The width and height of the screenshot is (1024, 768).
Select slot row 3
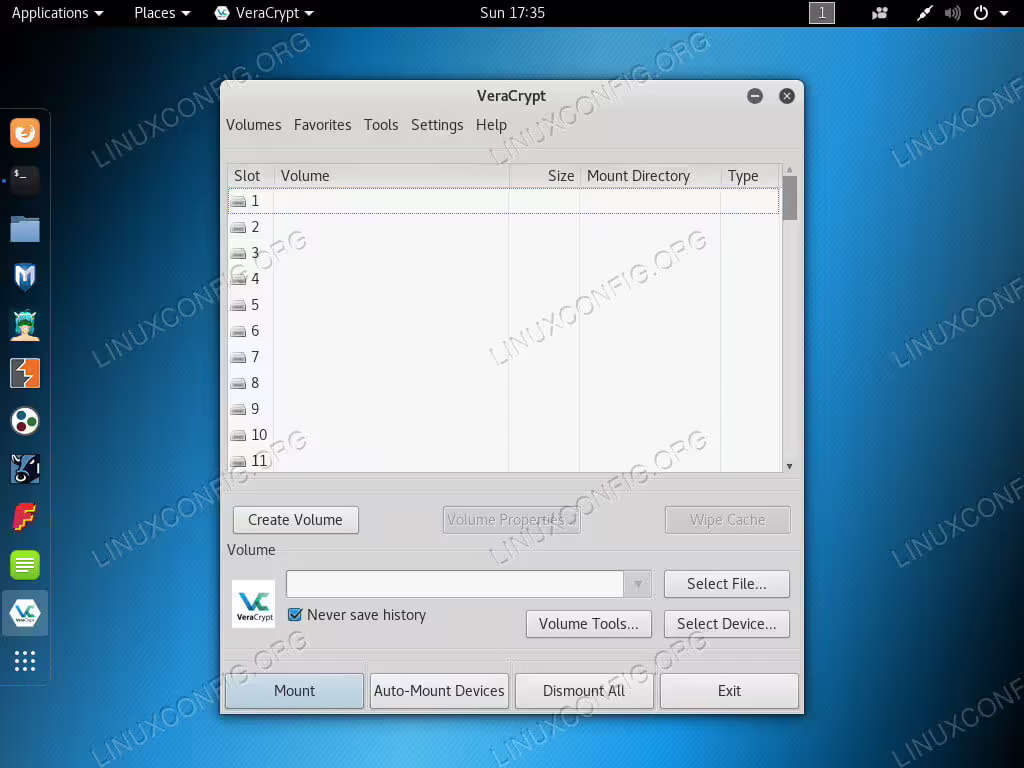click(504, 253)
